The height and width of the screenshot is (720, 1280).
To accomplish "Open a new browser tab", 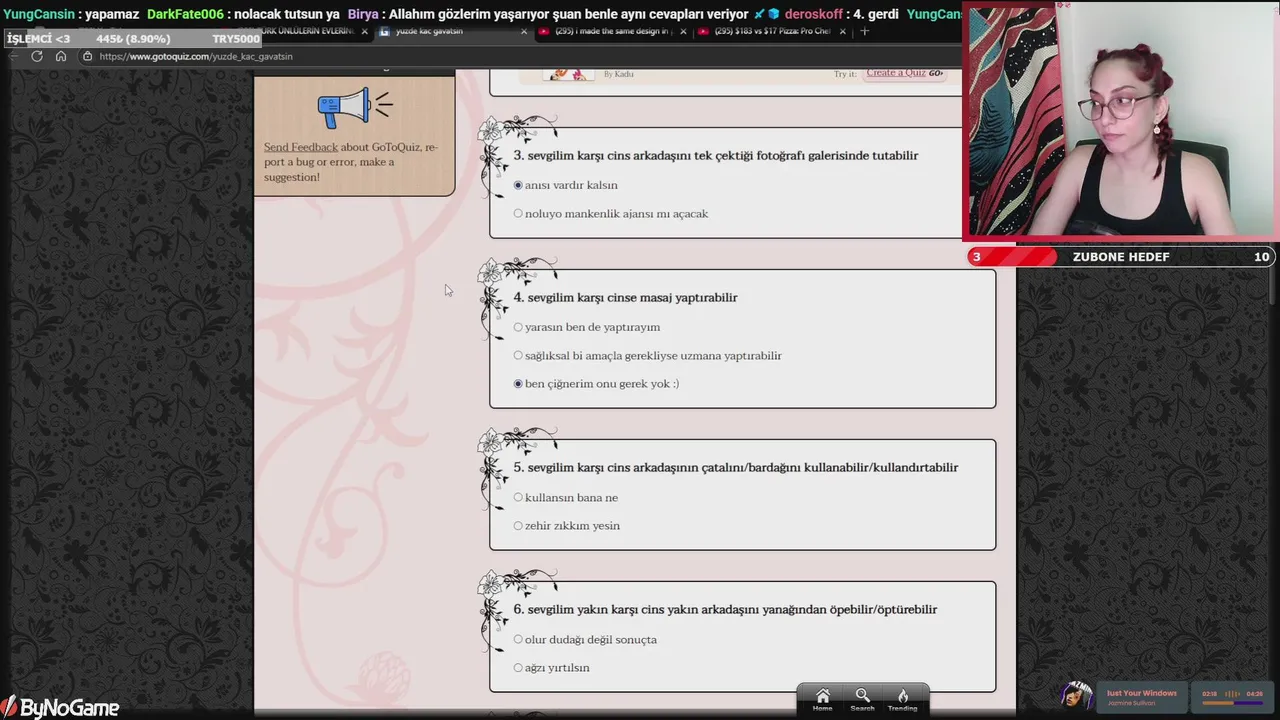I will [865, 31].
